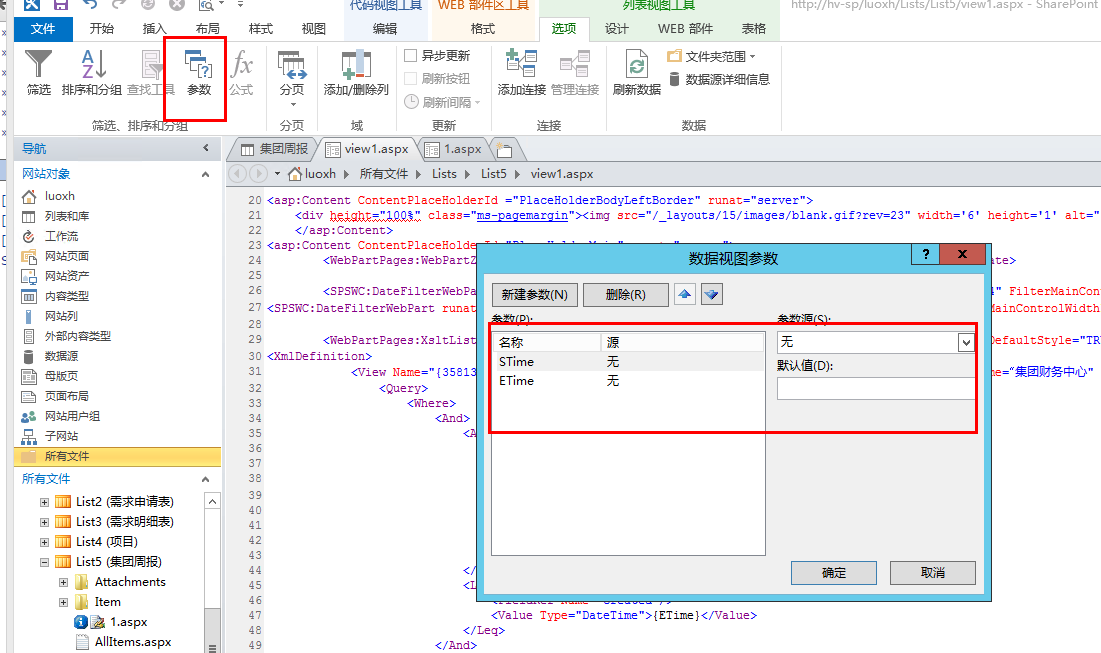Open 排序和分组 sort and group tool
The height and width of the screenshot is (653, 1101).
tap(92, 67)
